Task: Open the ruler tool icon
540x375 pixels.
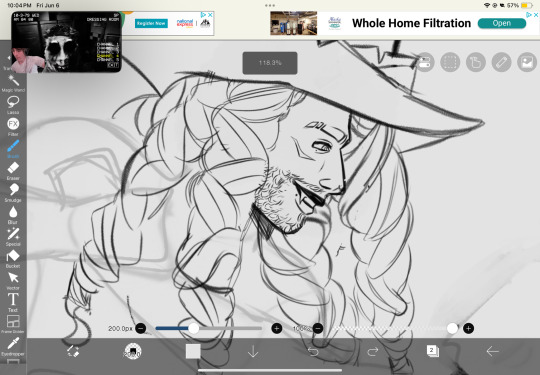Action: point(501,63)
